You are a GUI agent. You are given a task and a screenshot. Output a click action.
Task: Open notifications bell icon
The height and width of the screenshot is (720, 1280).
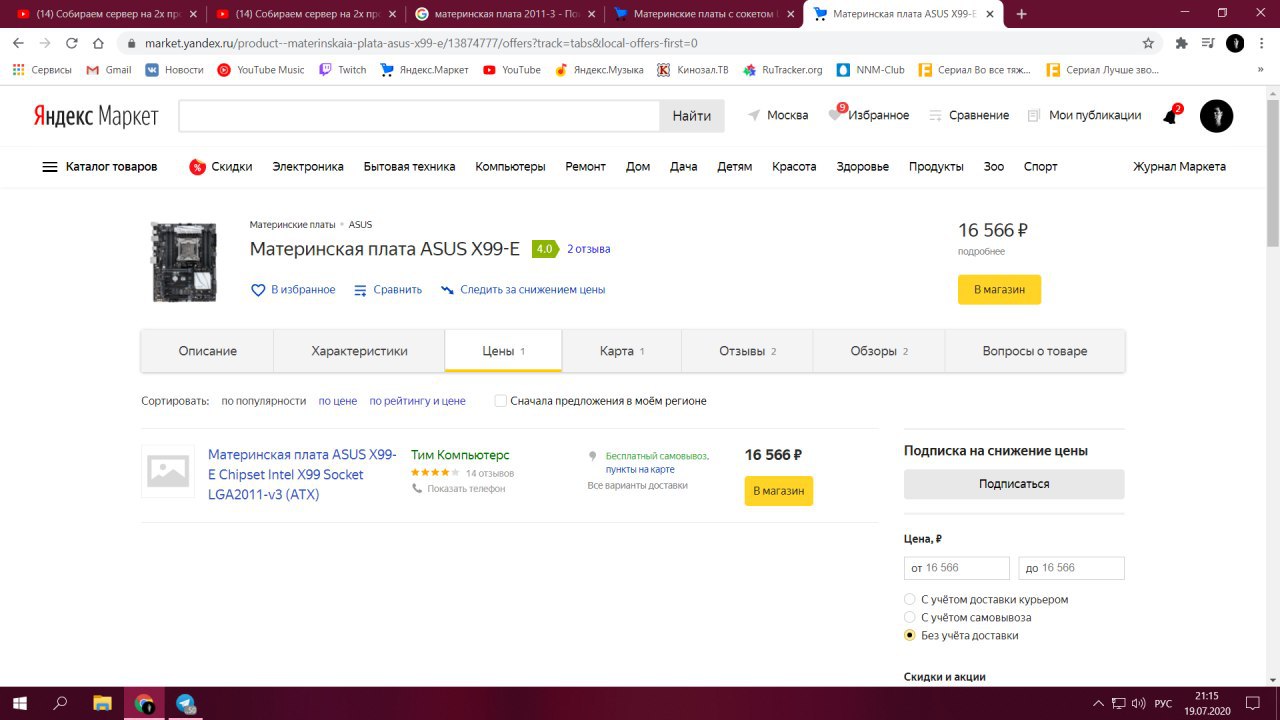(1170, 115)
